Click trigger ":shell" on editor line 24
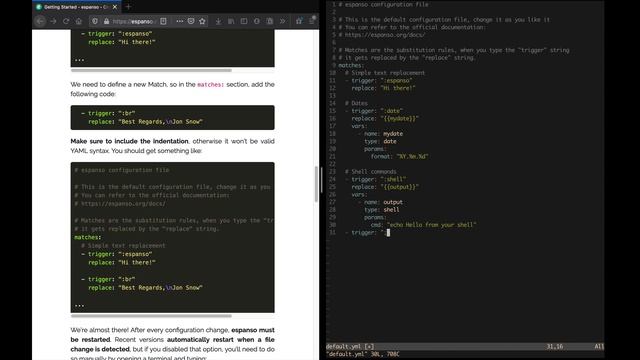Image resolution: width=640 pixels, height=360 pixels. pyautogui.click(x=376, y=180)
